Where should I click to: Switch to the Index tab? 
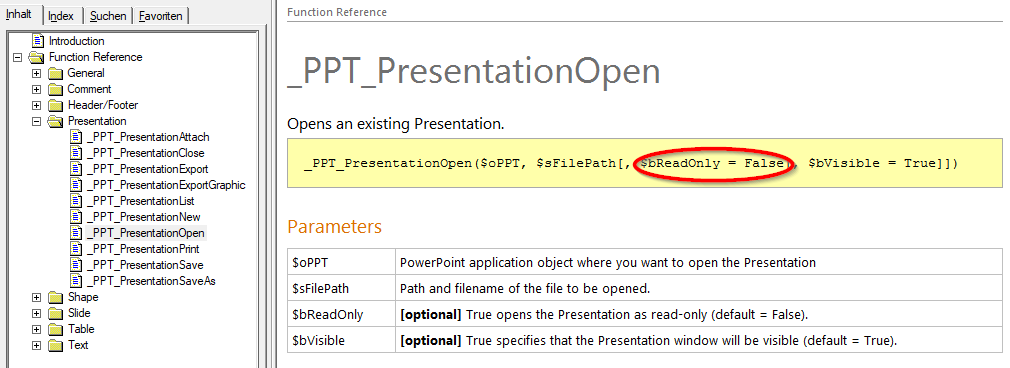tap(61, 16)
